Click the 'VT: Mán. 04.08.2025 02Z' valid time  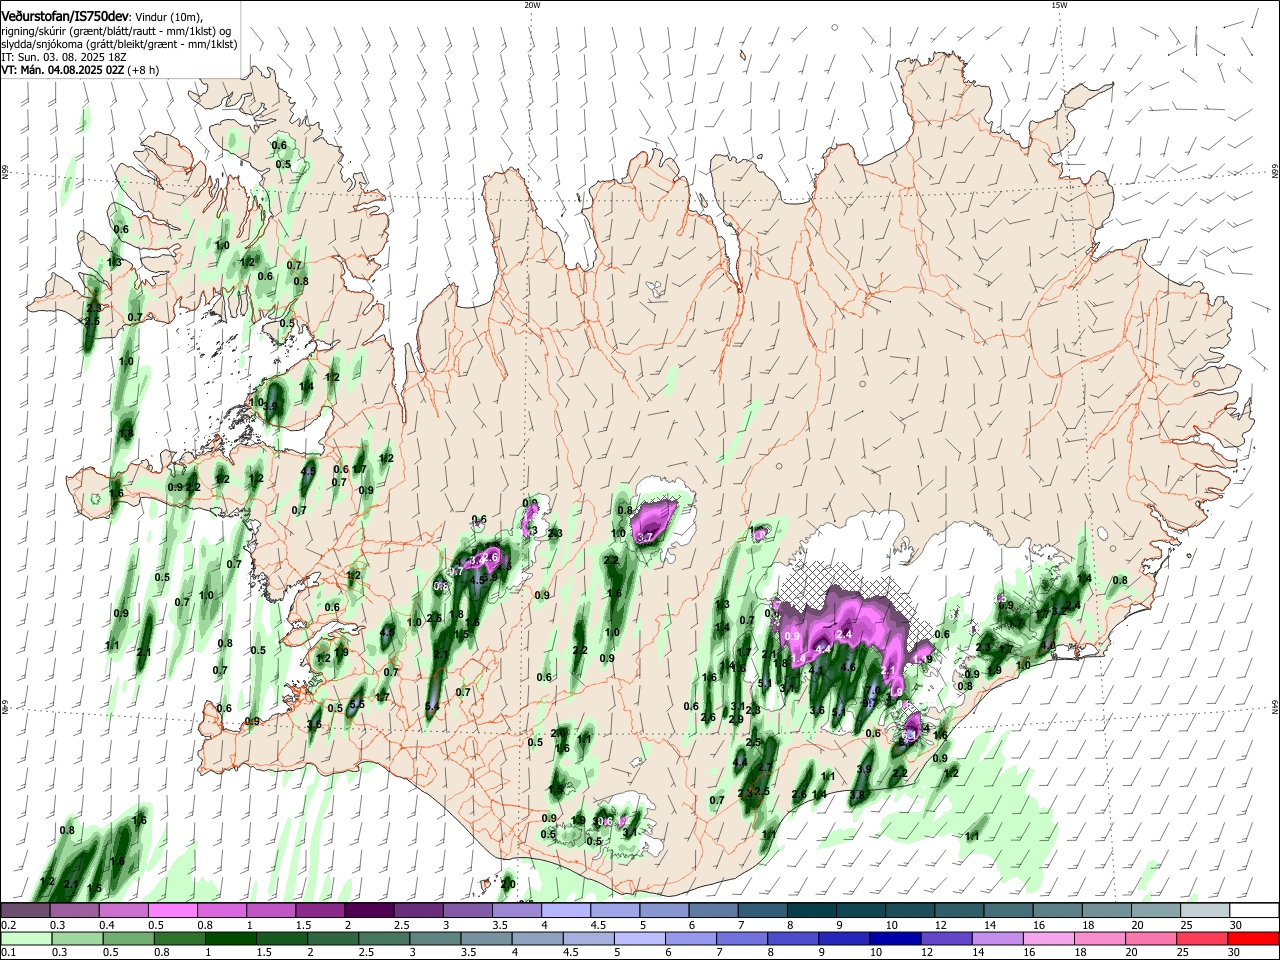pyautogui.click(x=62, y=70)
